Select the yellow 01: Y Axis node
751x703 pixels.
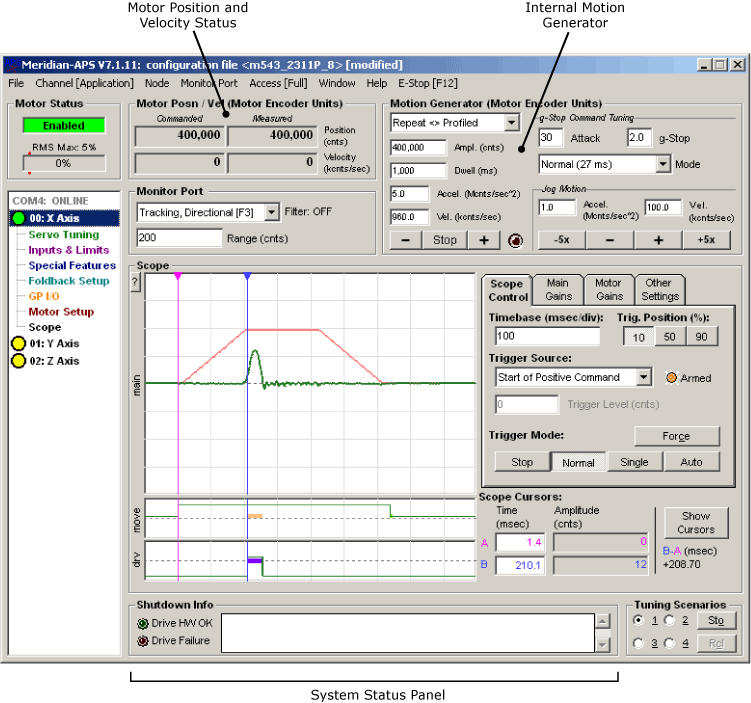(54, 343)
